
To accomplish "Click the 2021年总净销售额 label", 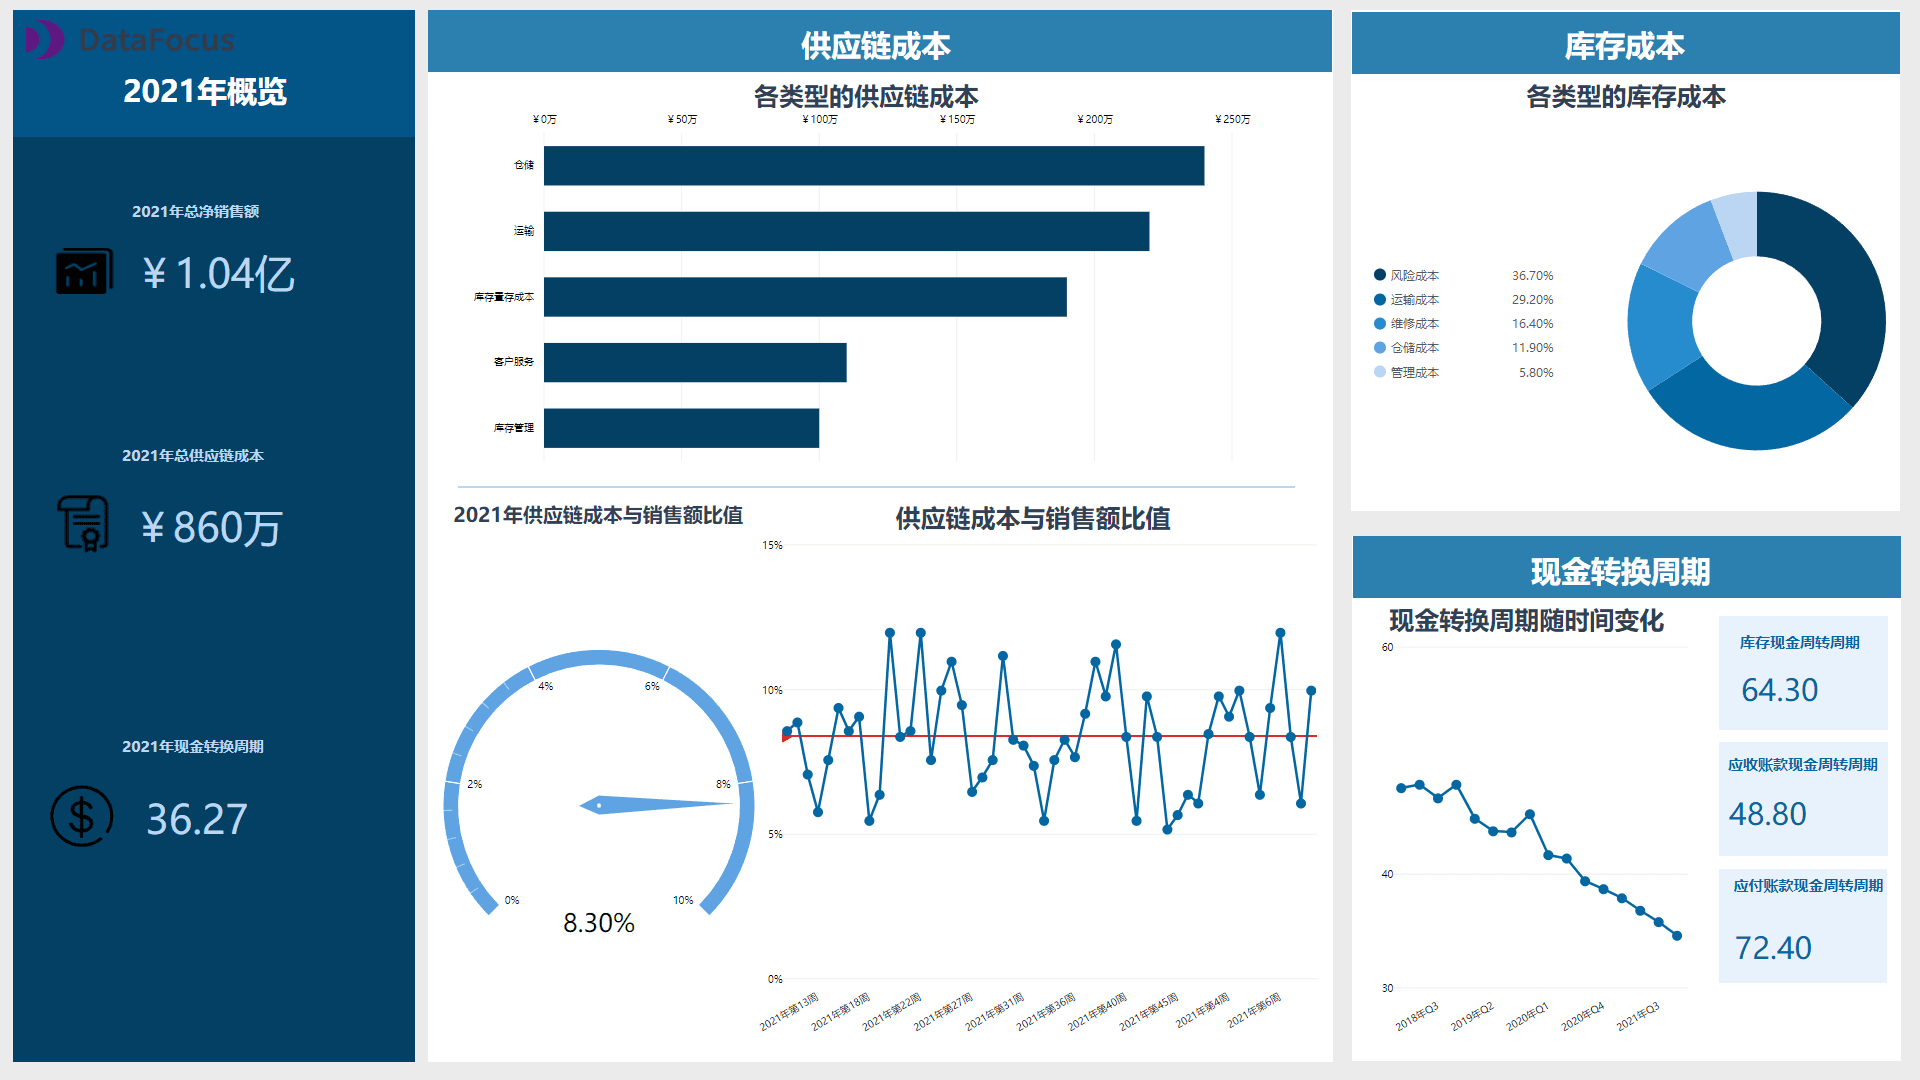I will point(195,211).
